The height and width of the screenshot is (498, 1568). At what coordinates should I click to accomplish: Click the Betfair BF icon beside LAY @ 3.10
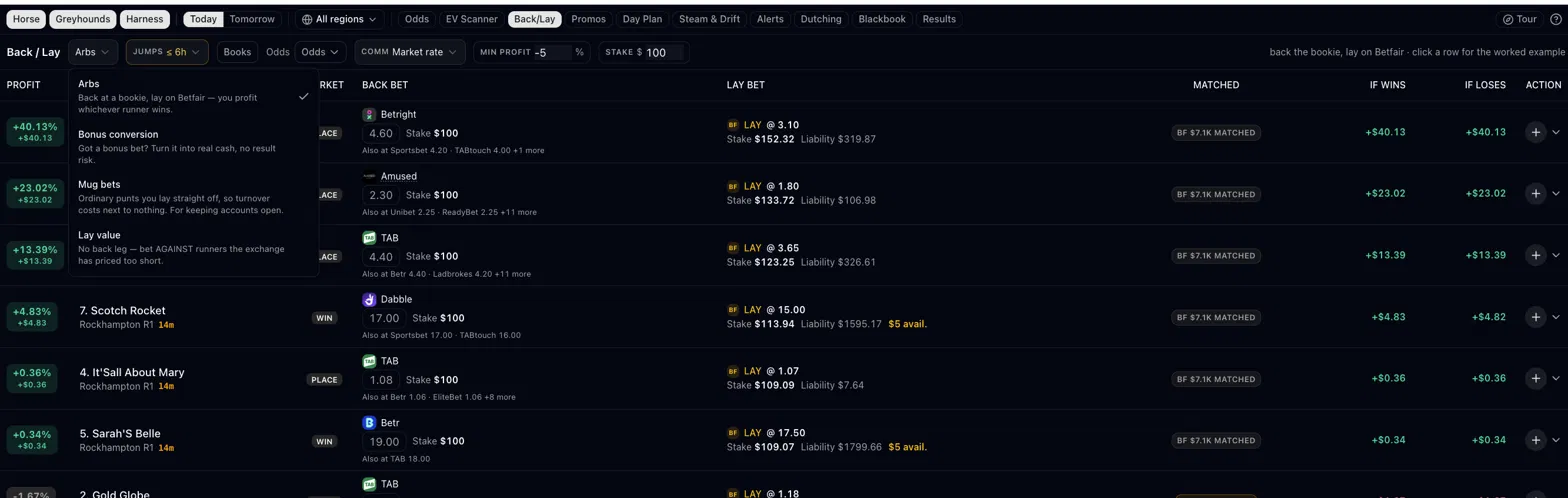tap(733, 125)
